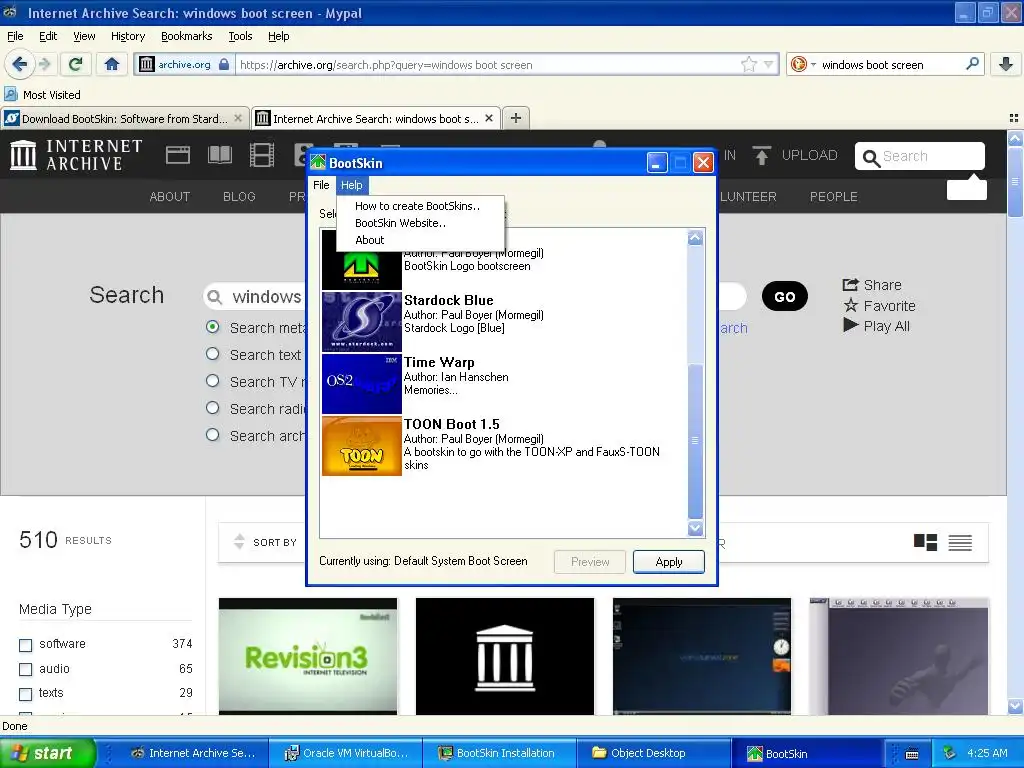Click the site identity padlock icon
Image resolution: width=1024 pixels, height=768 pixels.
tap(224, 64)
